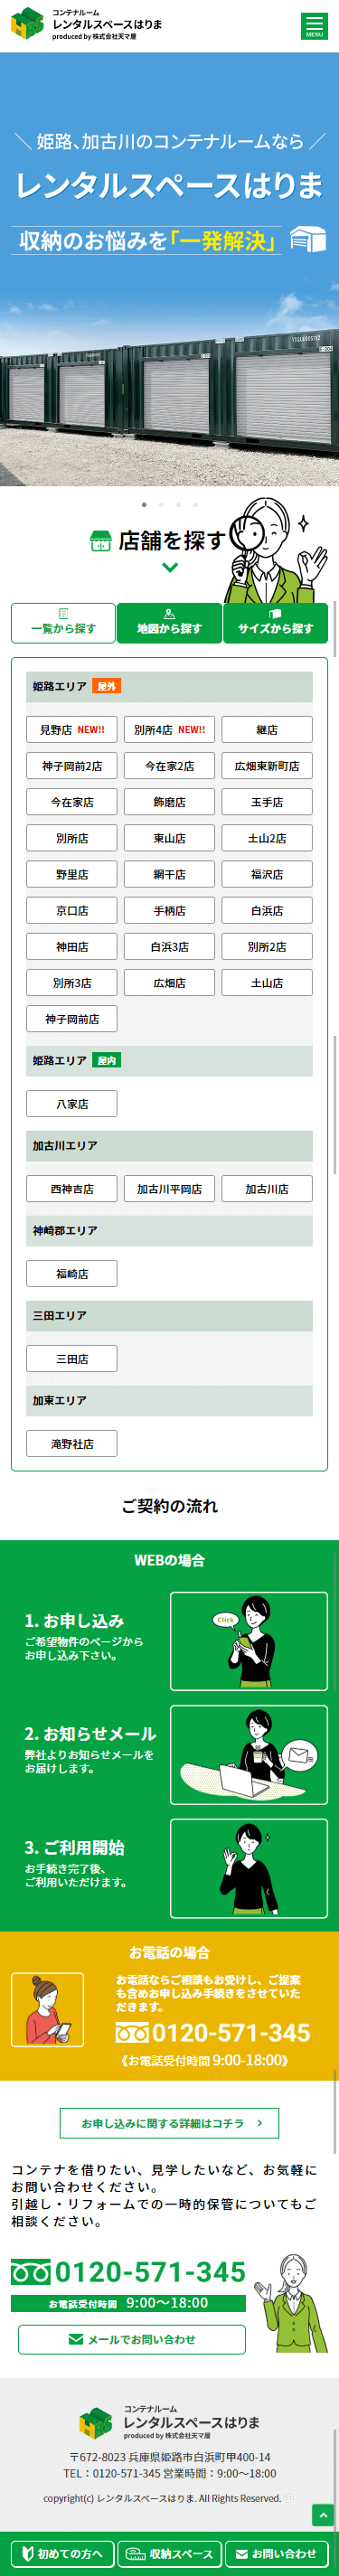Image resolution: width=339 pixels, height=2576 pixels.
Task: Click the back-to-top arrow icon
Action: [322, 2515]
